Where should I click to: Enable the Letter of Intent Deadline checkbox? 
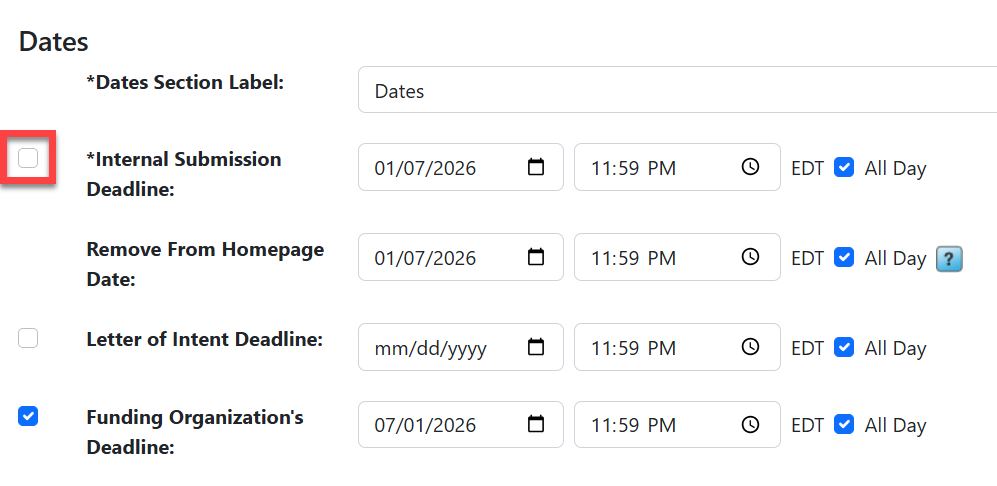pos(28,338)
